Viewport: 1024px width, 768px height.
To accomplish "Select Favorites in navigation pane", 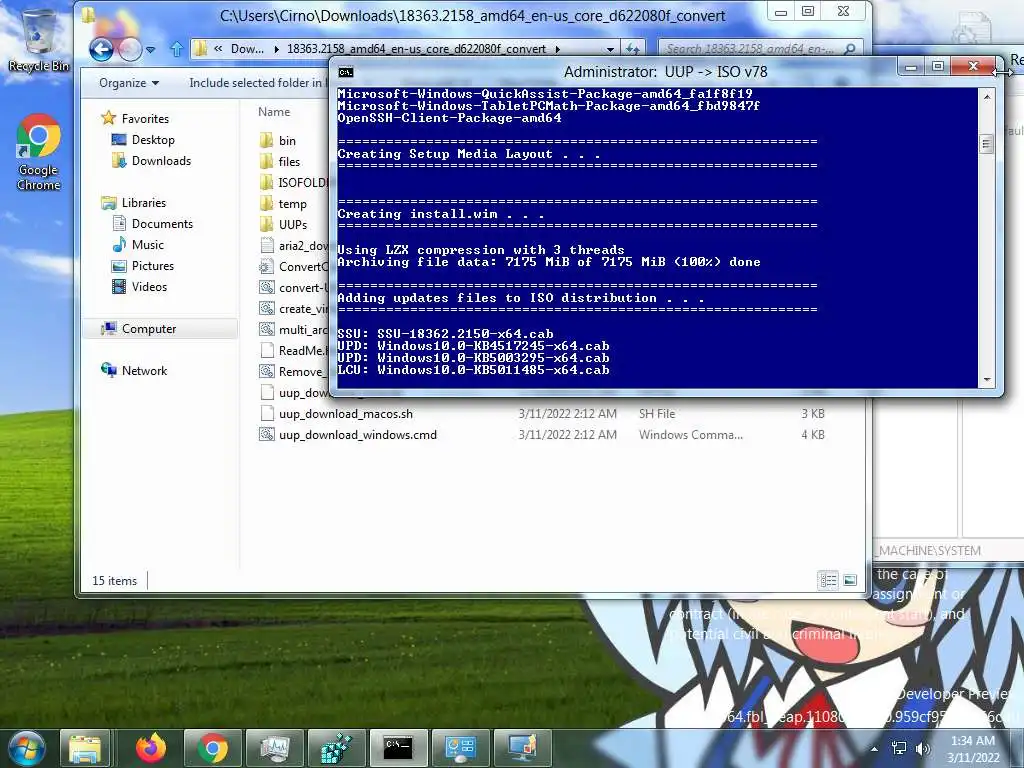I will 135,118.
